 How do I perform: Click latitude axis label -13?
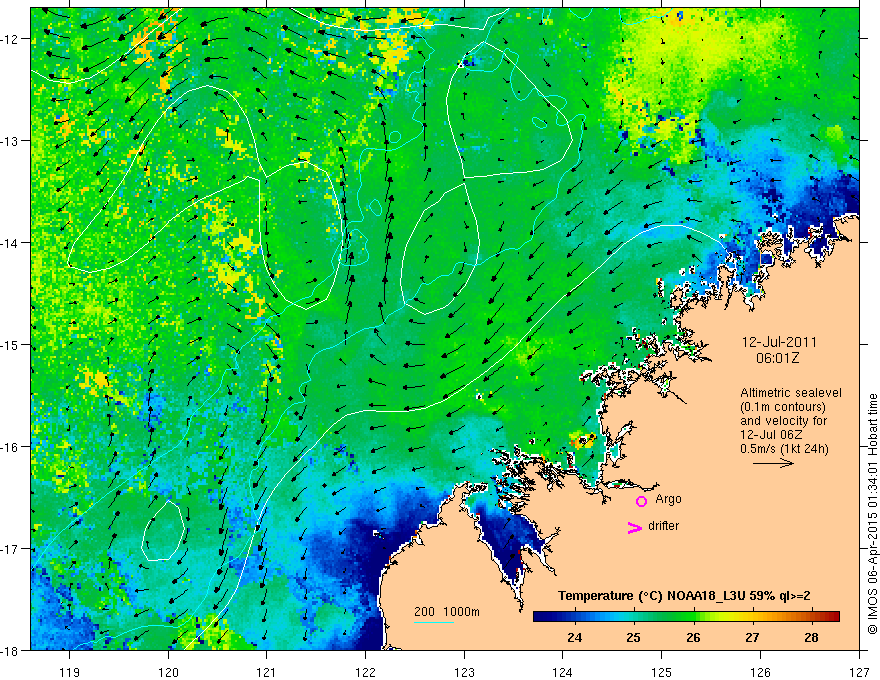point(10,141)
